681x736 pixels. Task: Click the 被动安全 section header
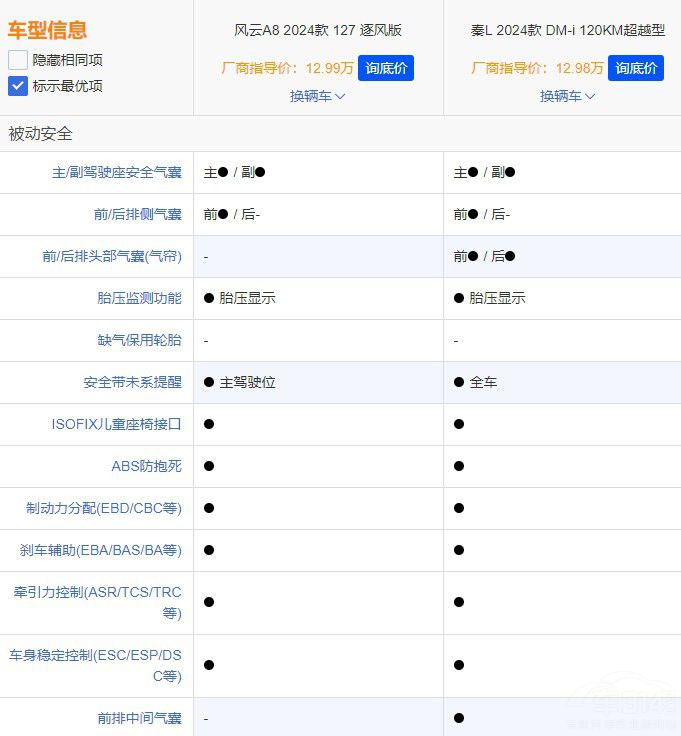click(x=41, y=134)
